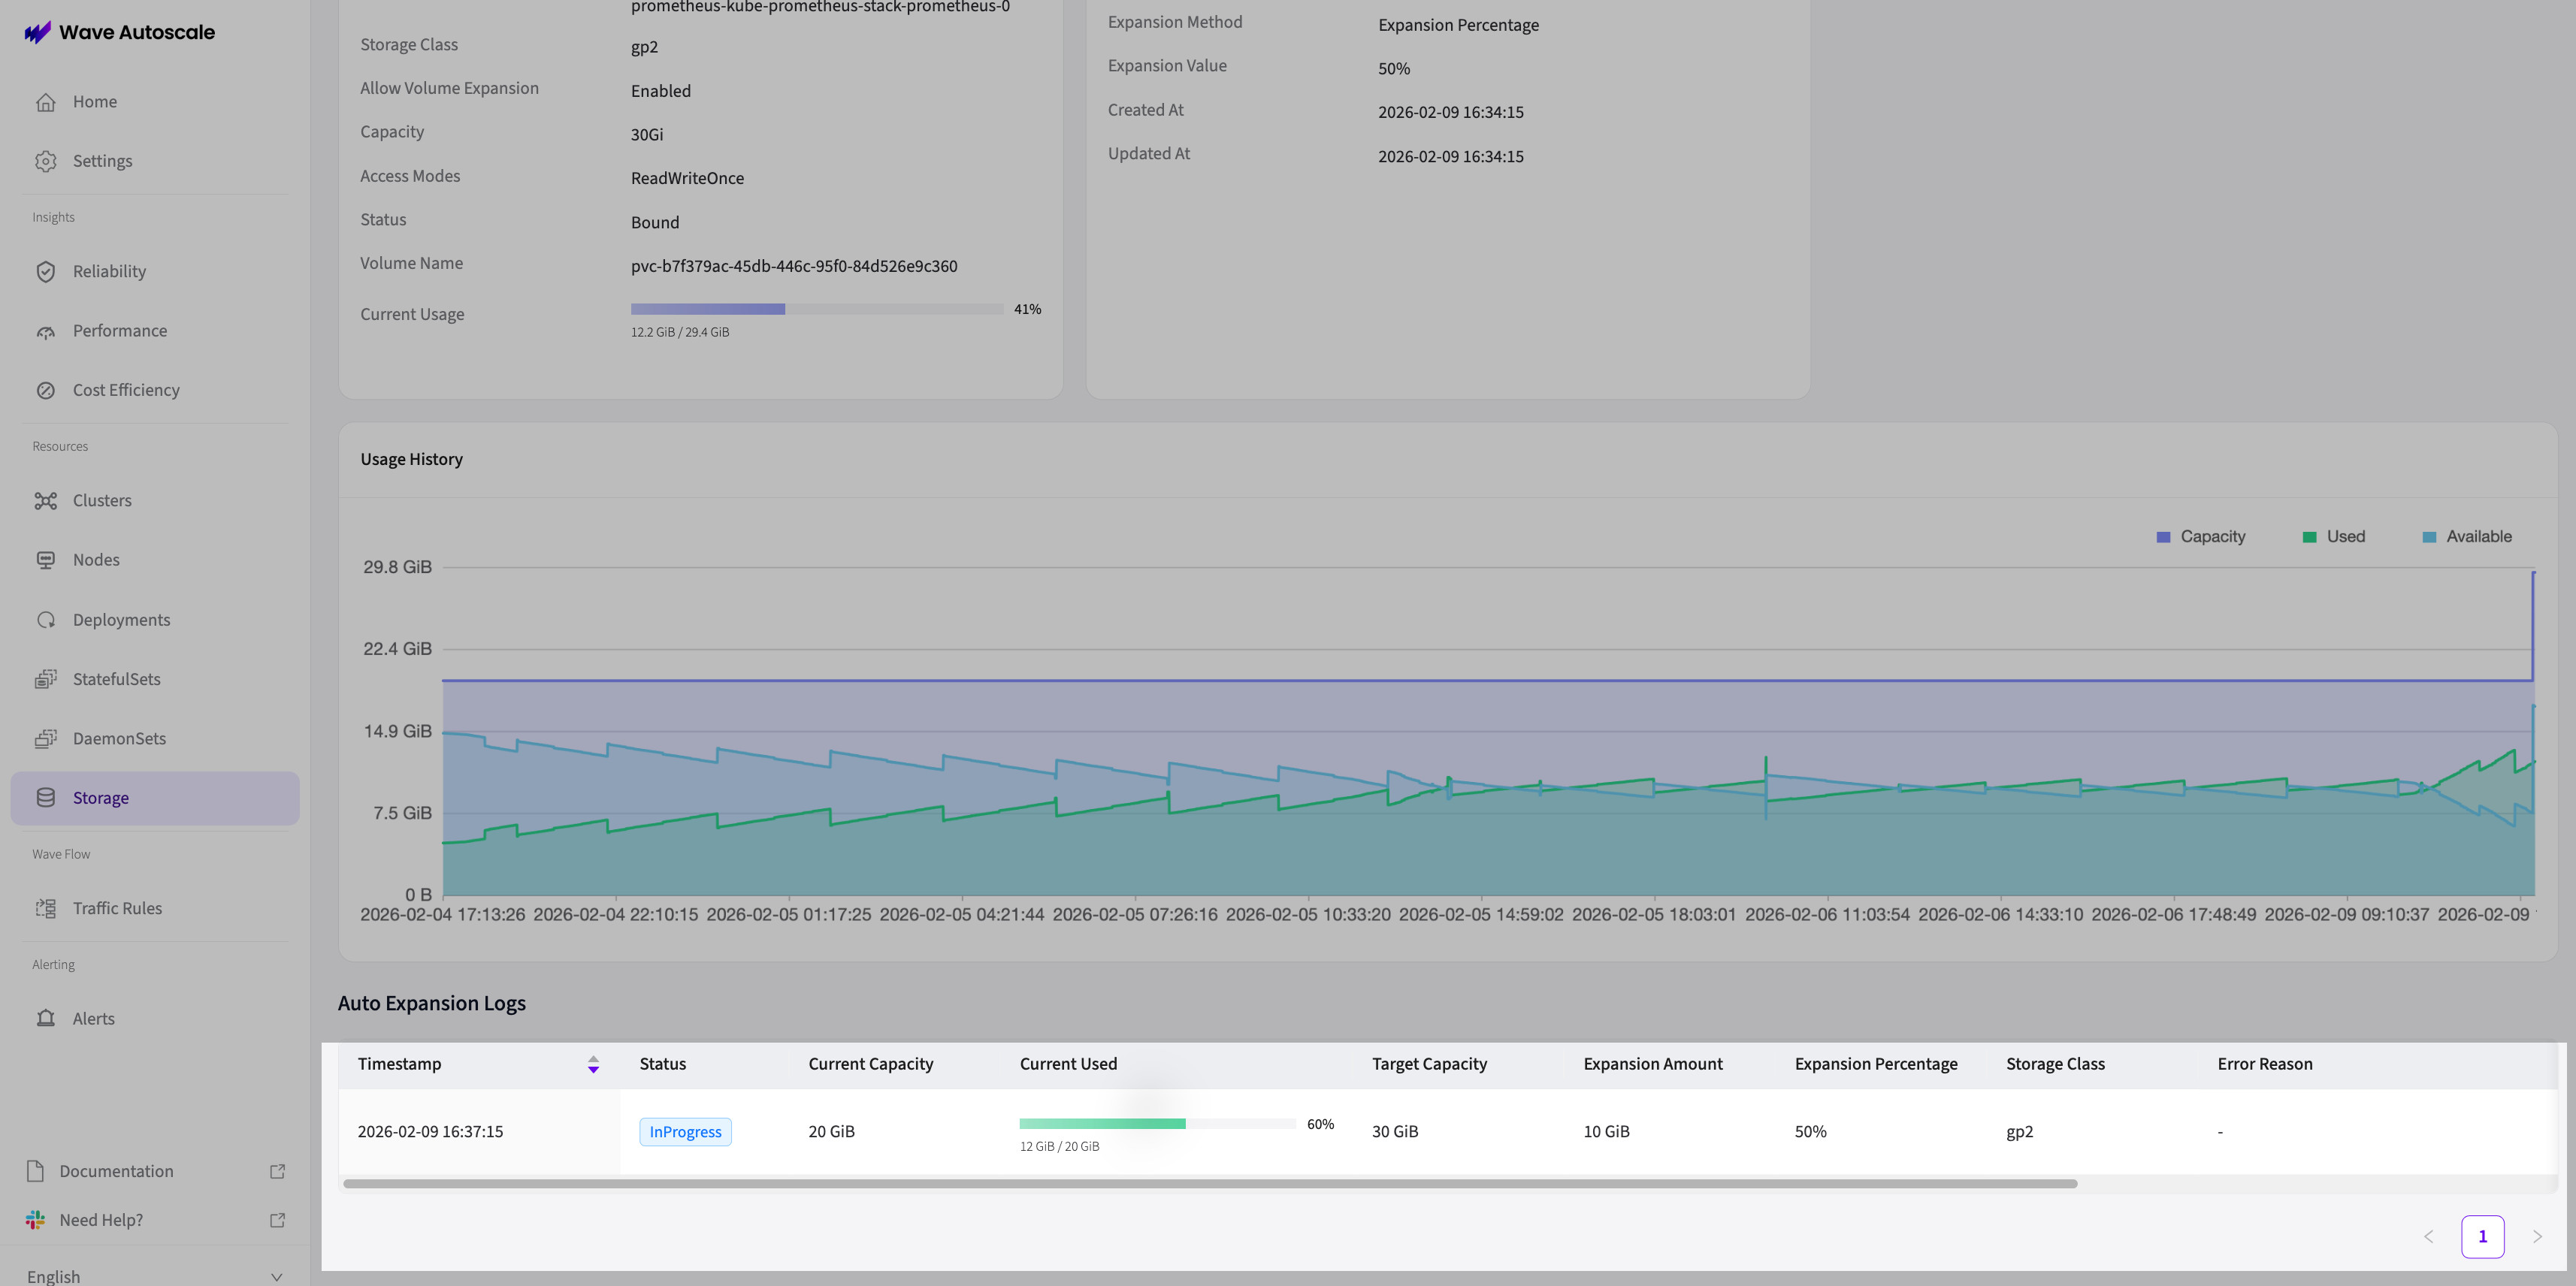2576x1286 pixels.
Task: Open the Need Help? link
Action: 155,1220
